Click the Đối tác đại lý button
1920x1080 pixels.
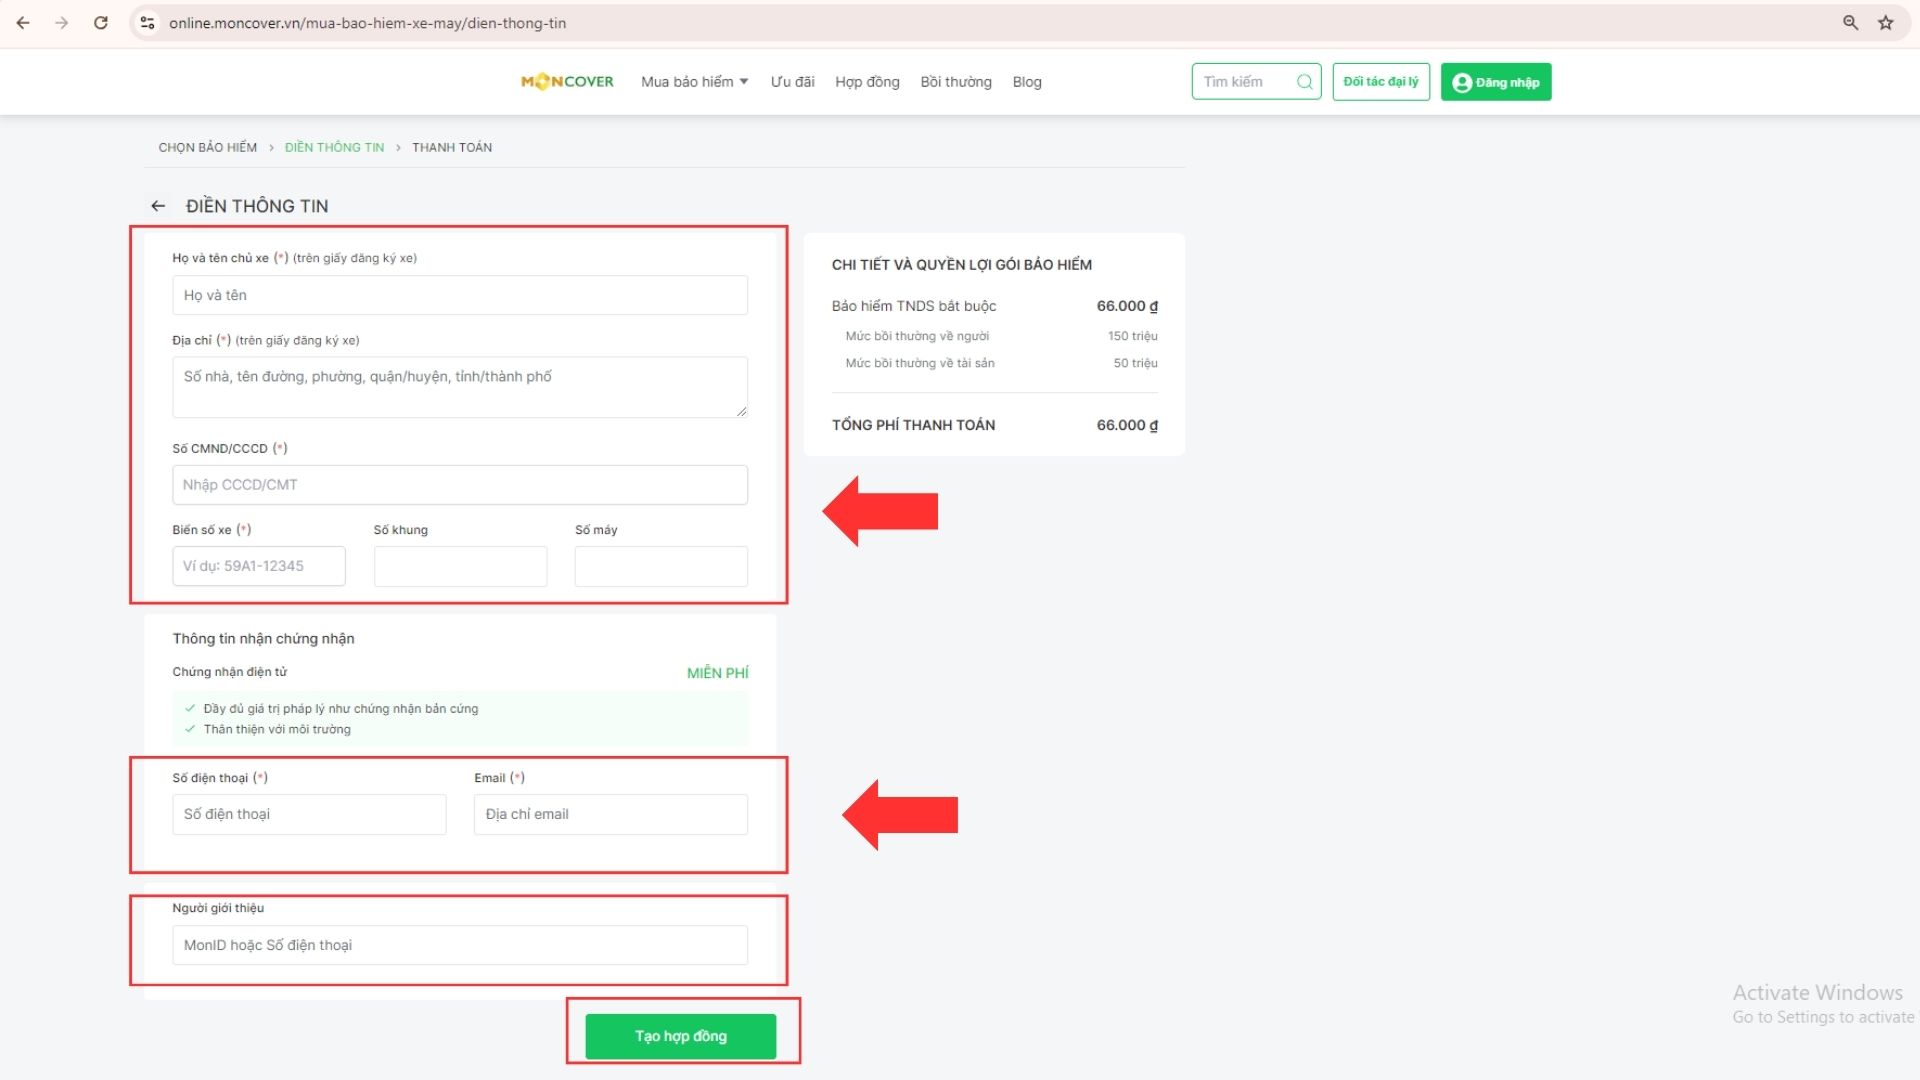pos(1381,82)
